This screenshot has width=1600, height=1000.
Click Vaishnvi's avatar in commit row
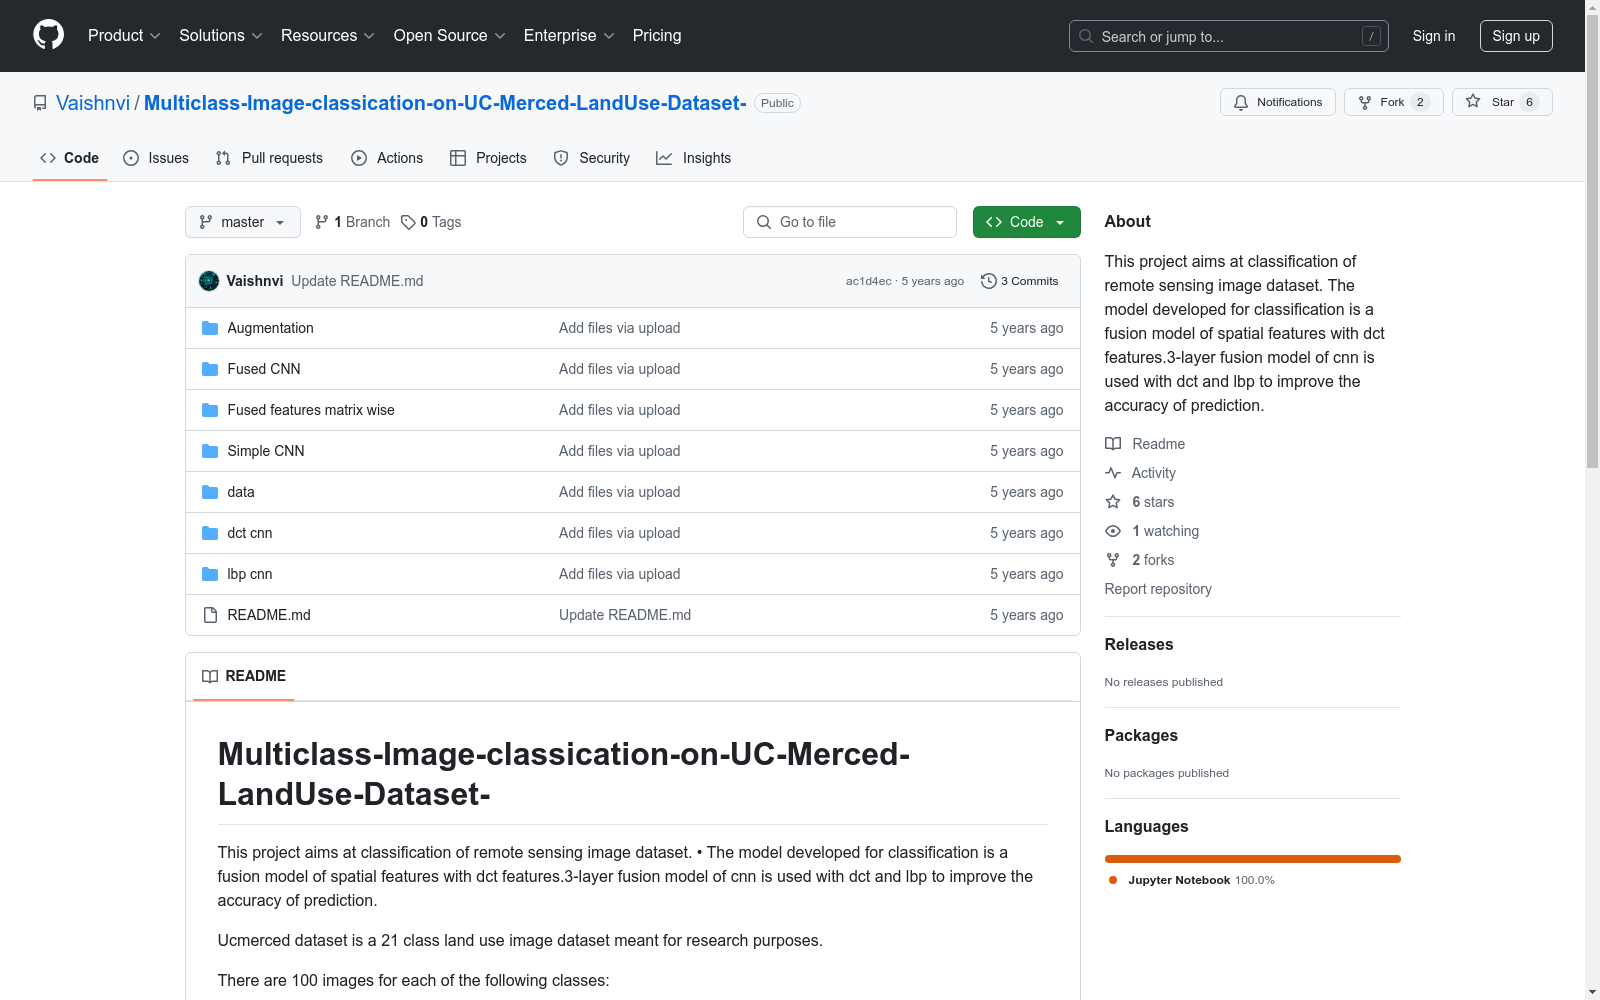(209, 281)
